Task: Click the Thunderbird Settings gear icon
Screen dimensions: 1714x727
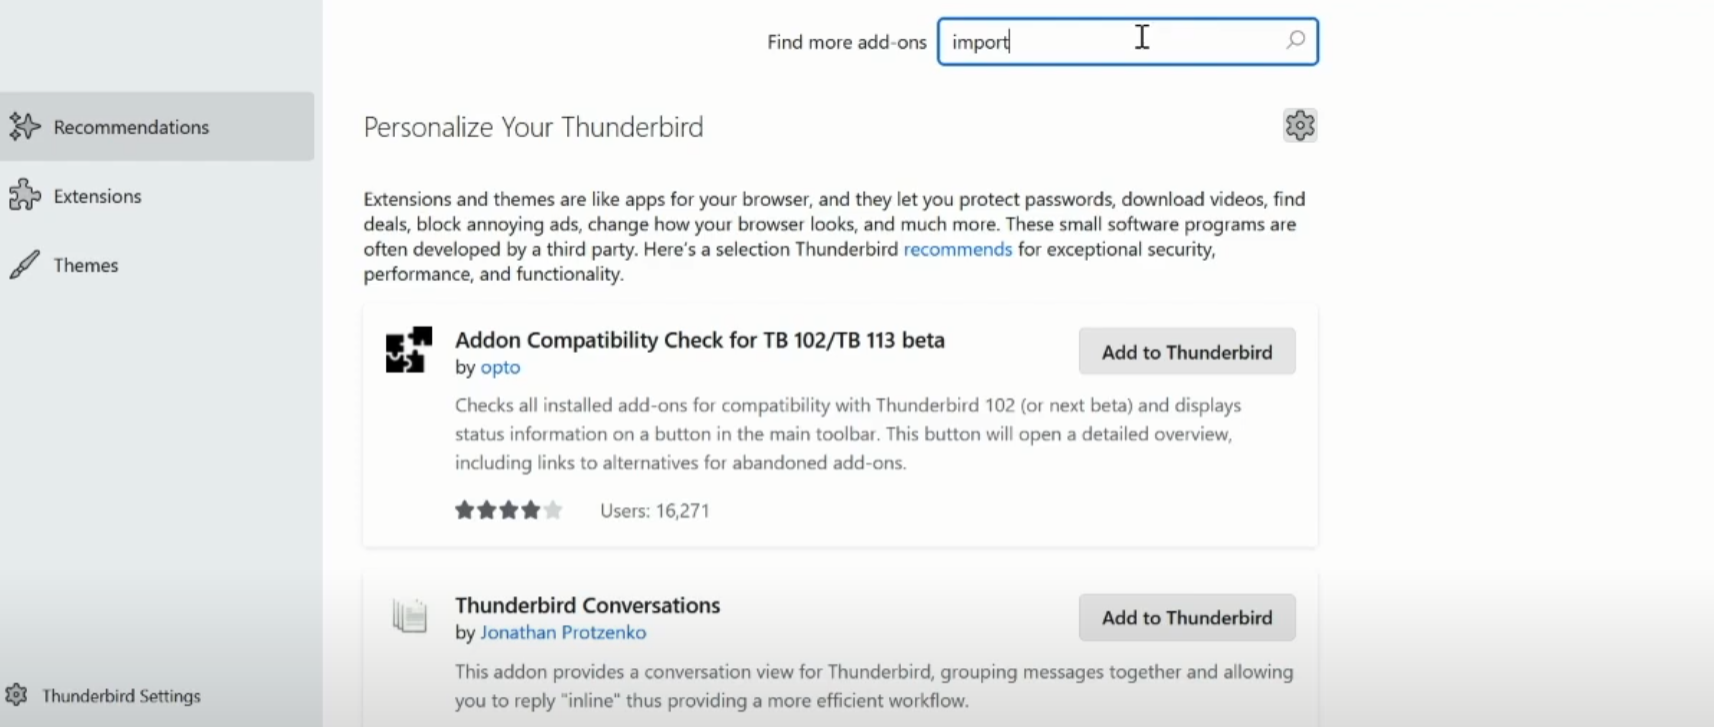Action: pos(16,695)
